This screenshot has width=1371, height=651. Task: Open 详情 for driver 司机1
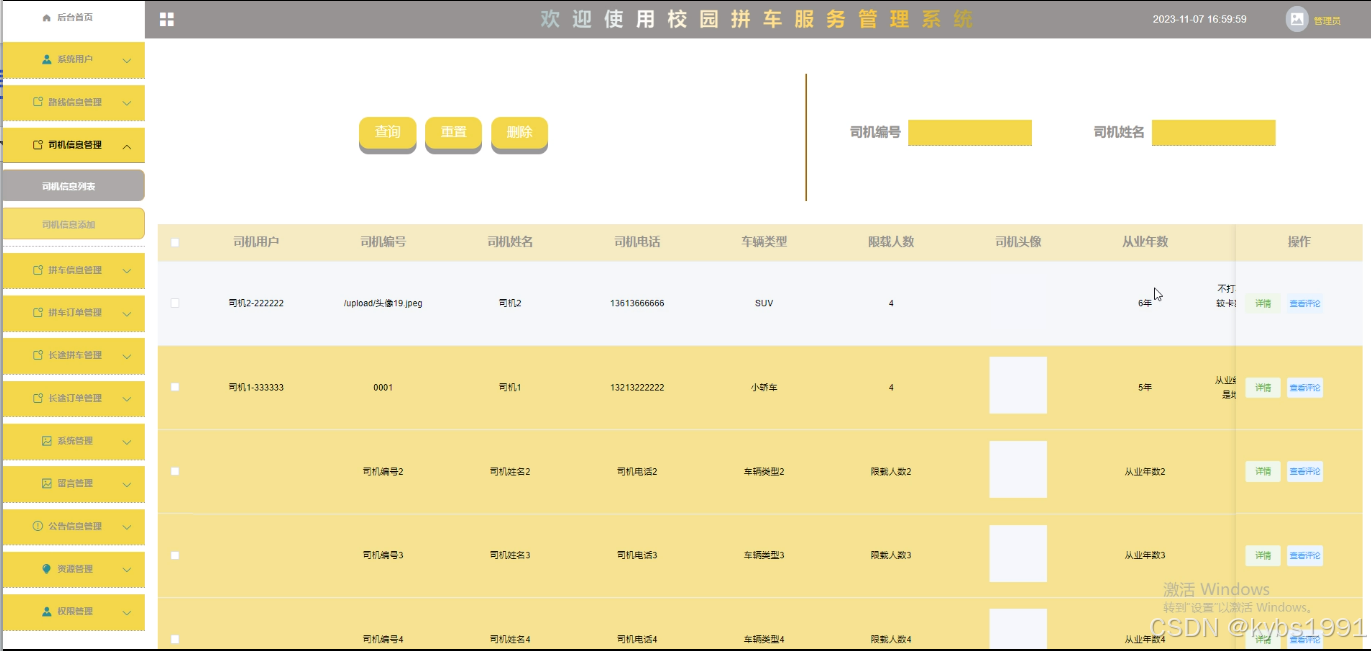1263,387
